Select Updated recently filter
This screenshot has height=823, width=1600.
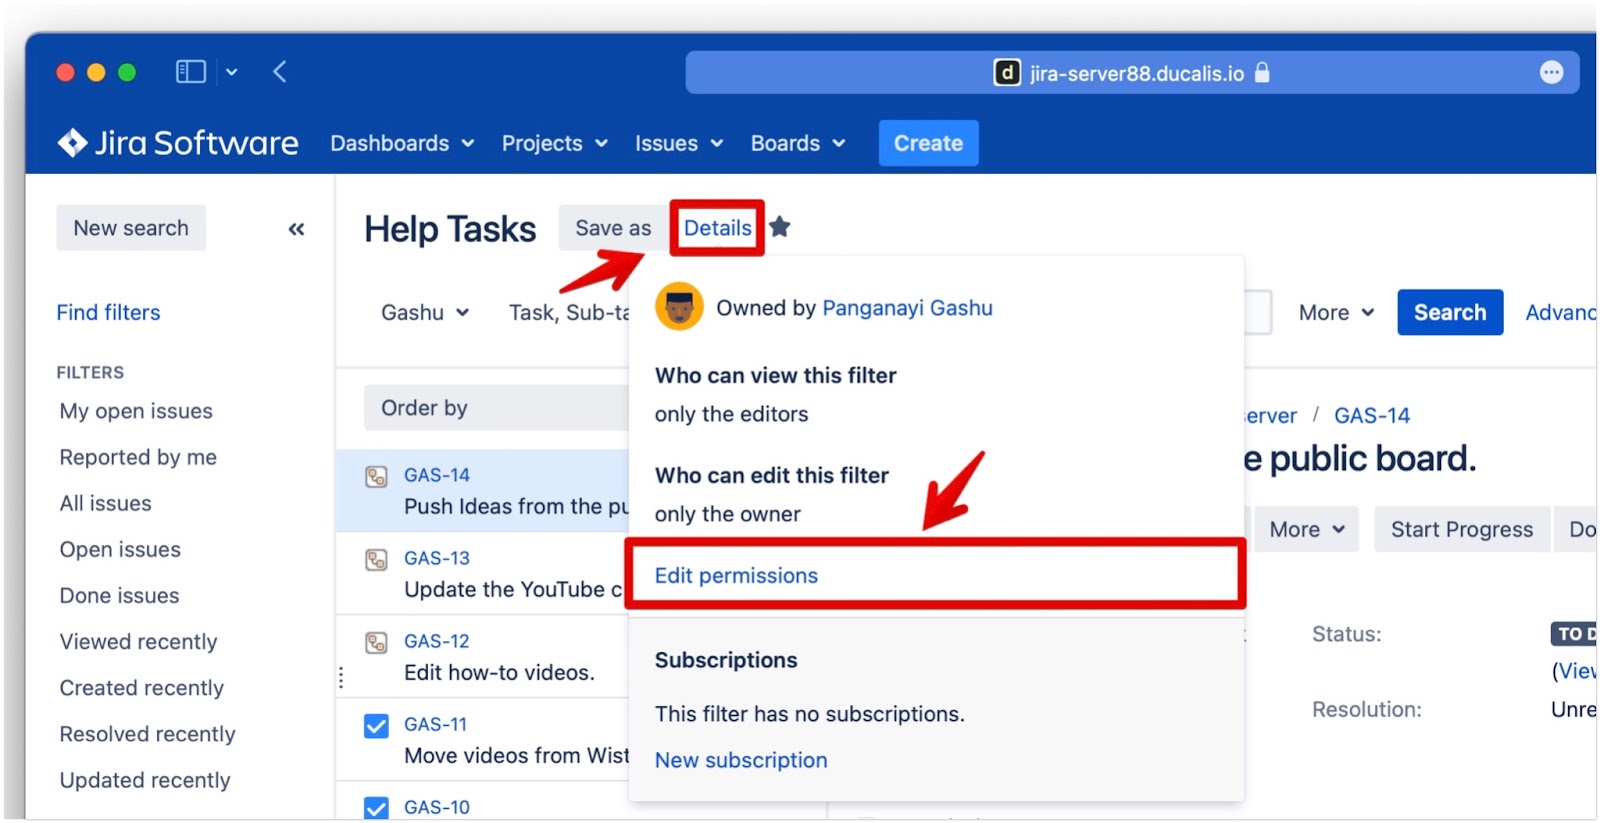coord(145,779)
